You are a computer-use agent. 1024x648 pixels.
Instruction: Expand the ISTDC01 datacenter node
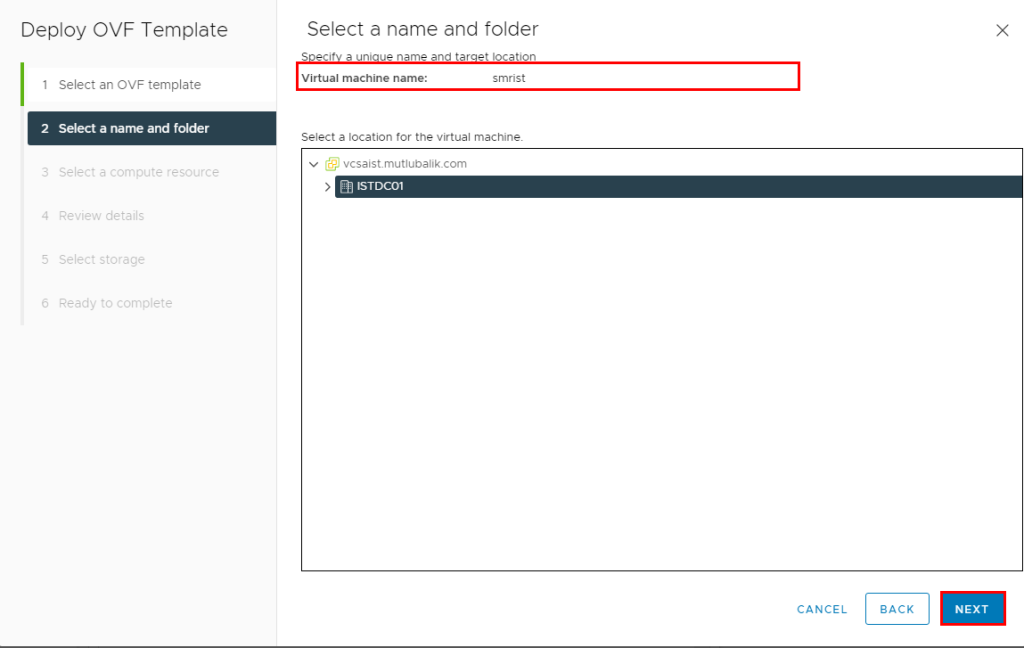tap(327, 187)
